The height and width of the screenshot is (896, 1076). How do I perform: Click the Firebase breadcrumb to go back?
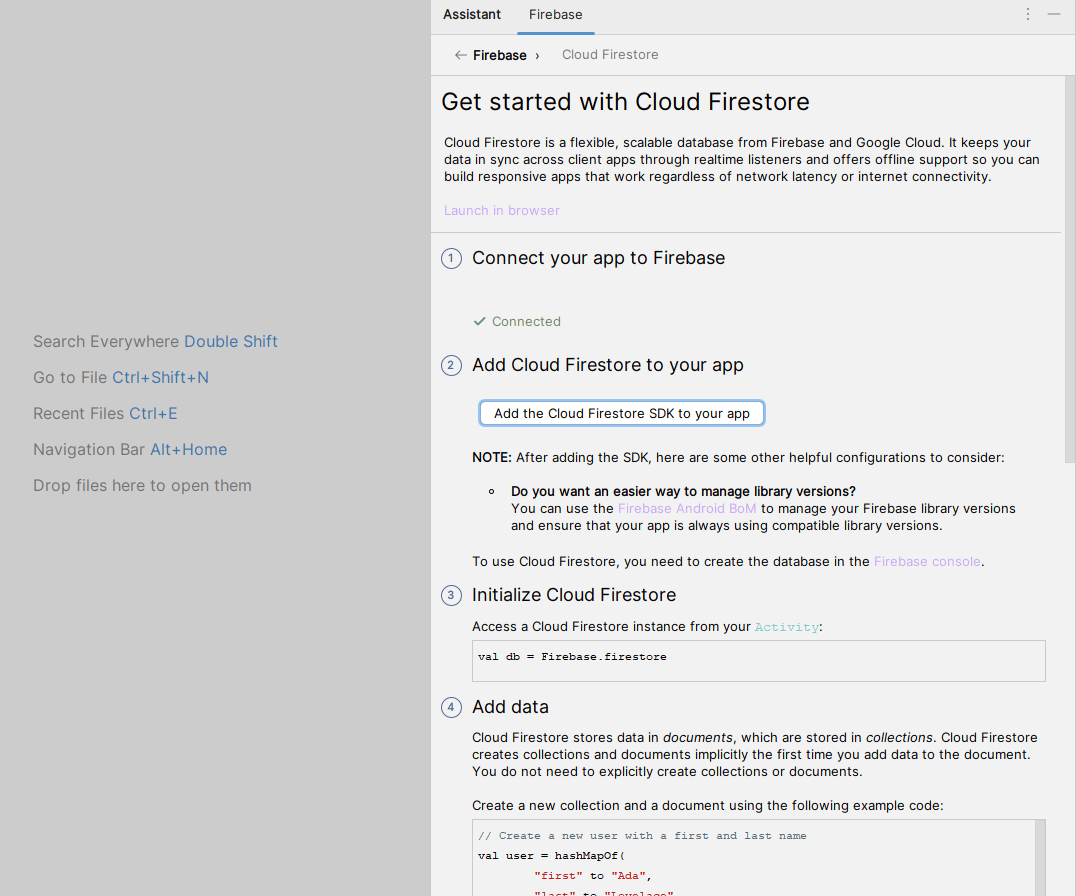pos(500,55)
